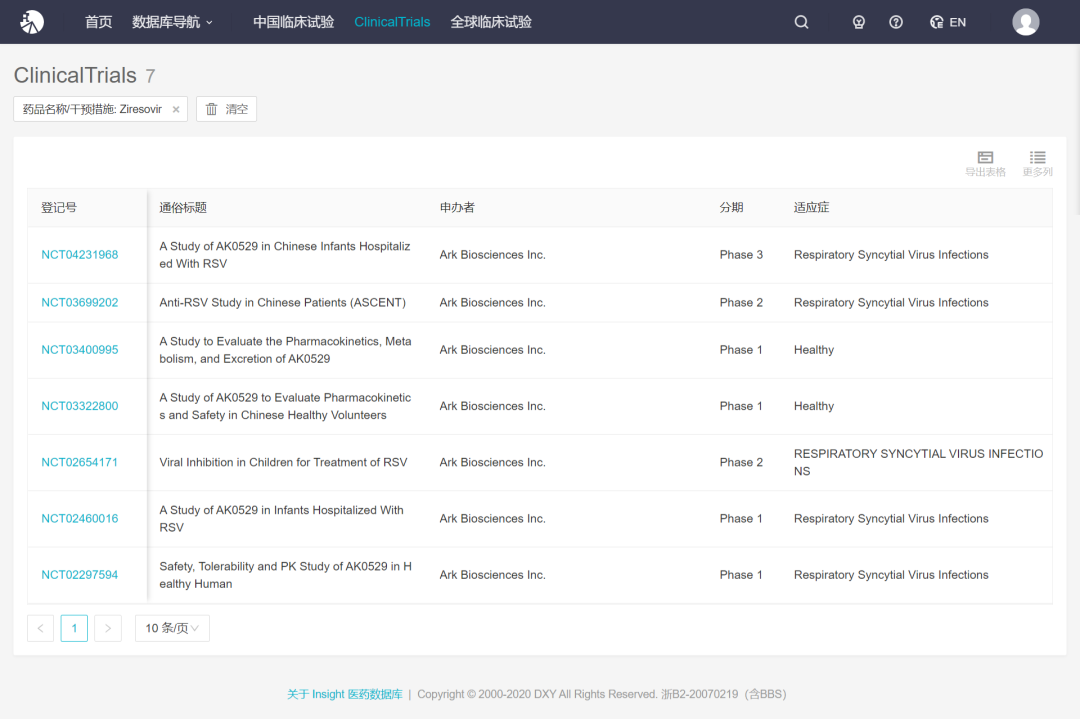This screenshot has height=719, width=1080.
Task: Click the trash icon to clear filters
Action: pyautogui.click(x=211, y=109)
